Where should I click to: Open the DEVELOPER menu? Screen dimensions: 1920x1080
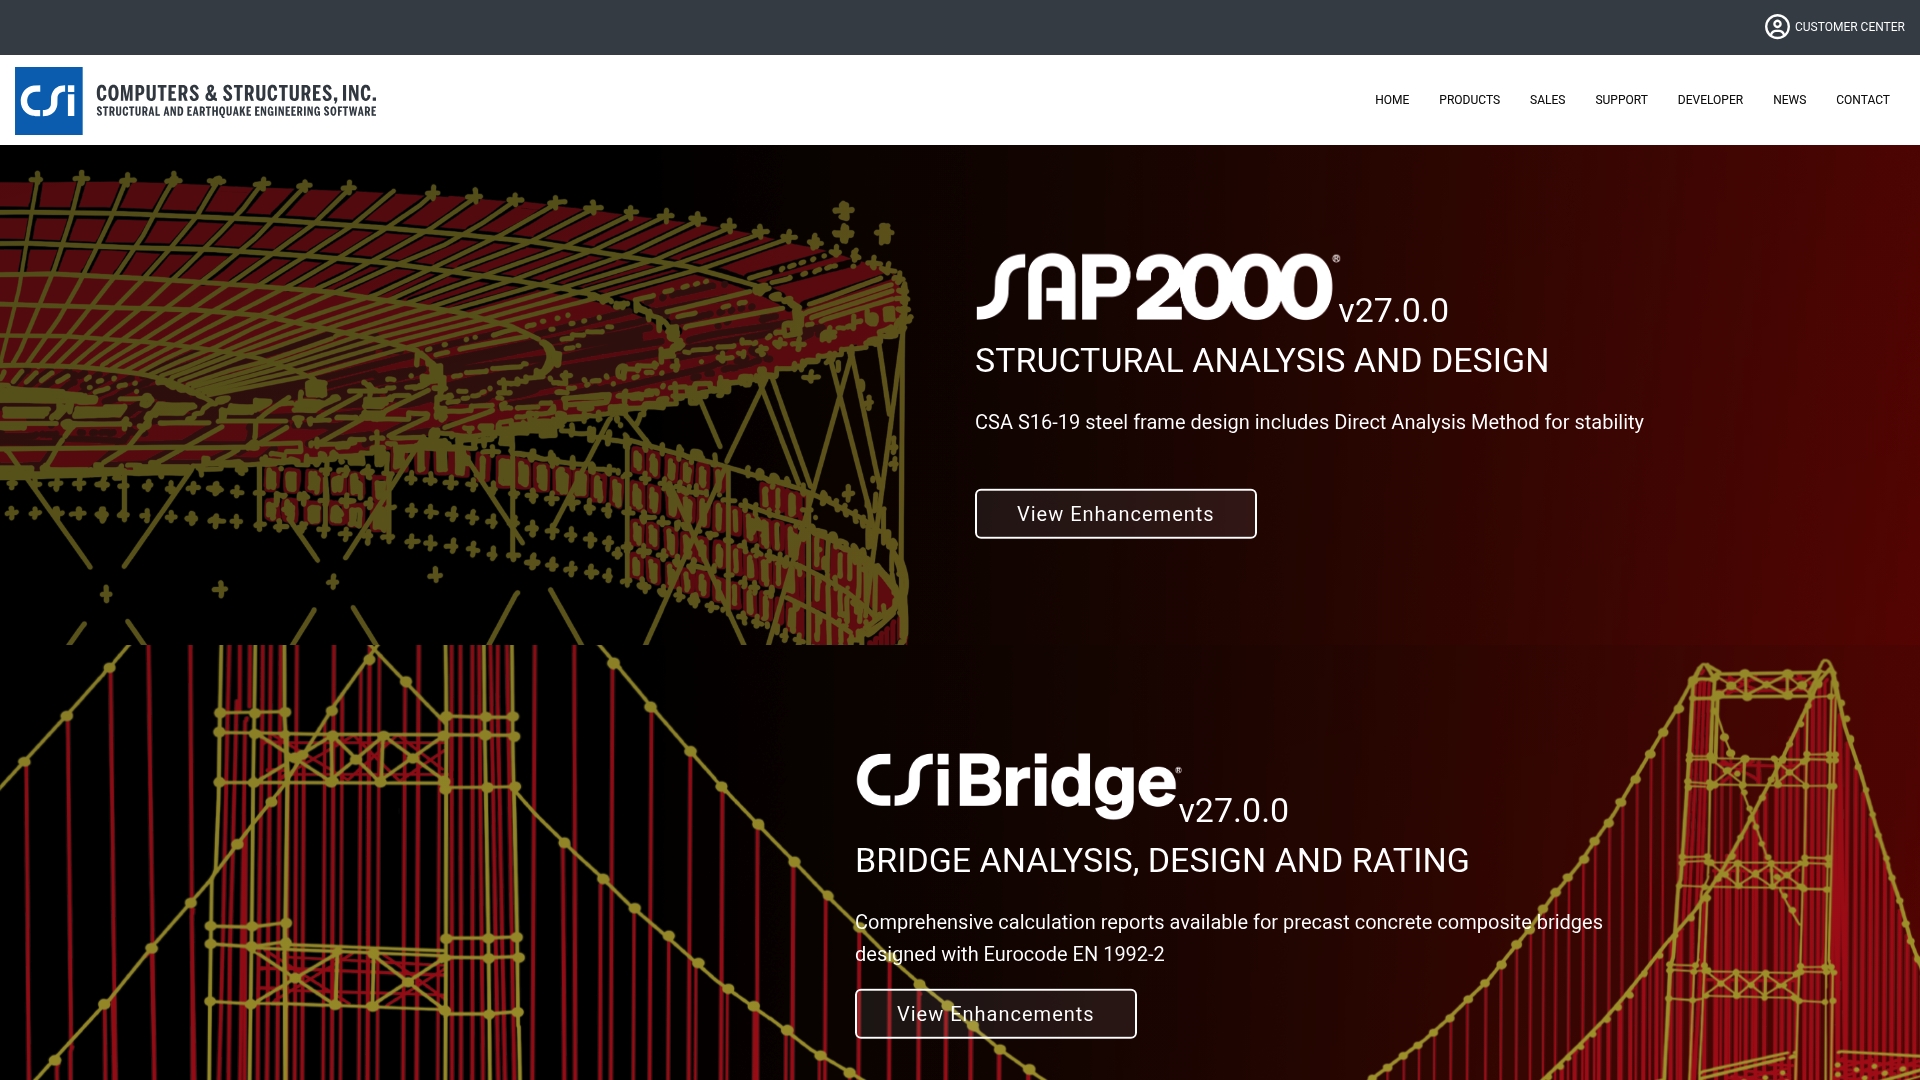pos(1710,100)
